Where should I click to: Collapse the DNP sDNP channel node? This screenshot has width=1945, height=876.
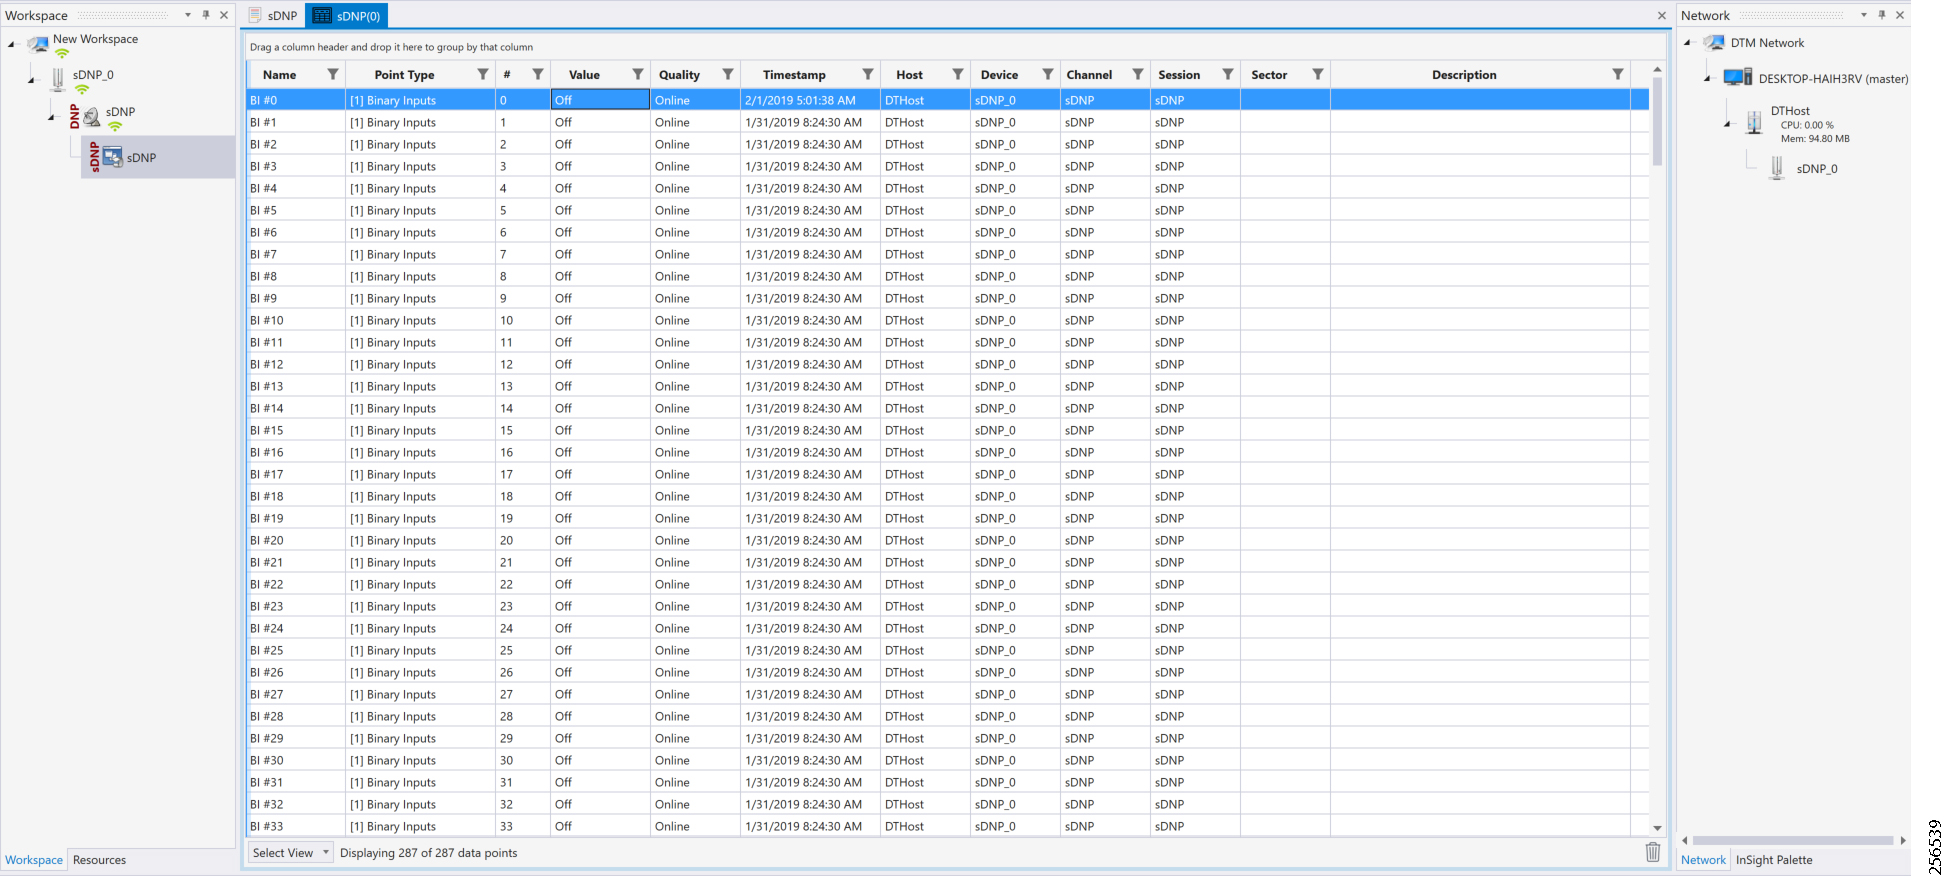[51, 117]
